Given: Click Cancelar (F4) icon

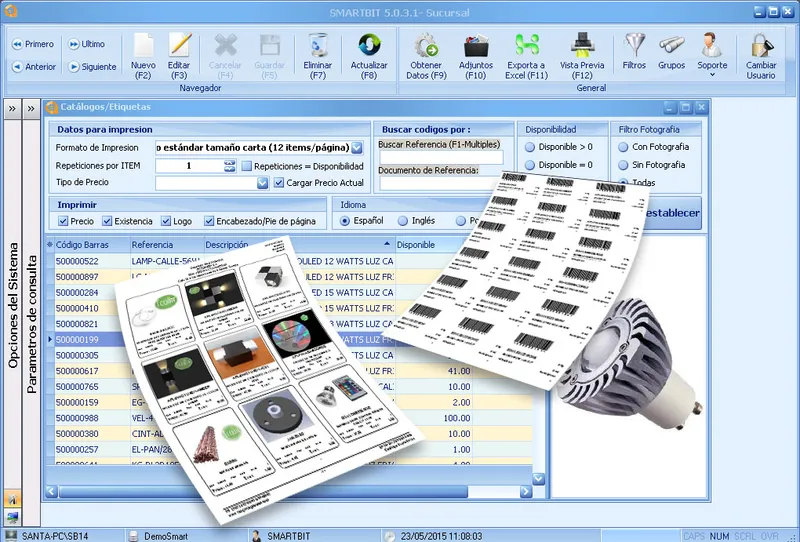Looking at the screenshot, I should pos(226,45).
